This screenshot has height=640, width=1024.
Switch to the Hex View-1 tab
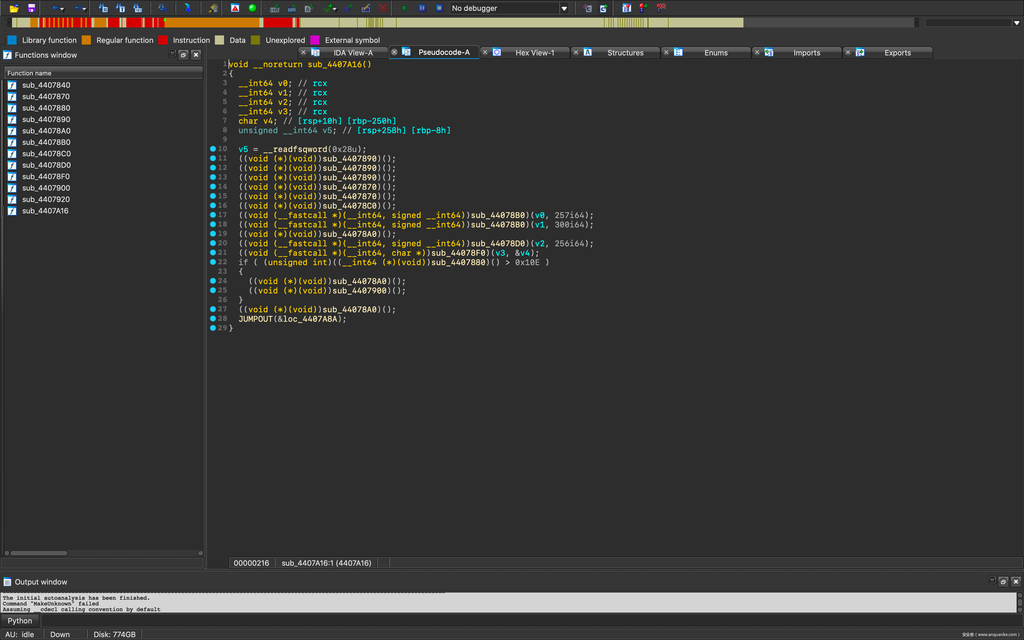click(534, 53)
